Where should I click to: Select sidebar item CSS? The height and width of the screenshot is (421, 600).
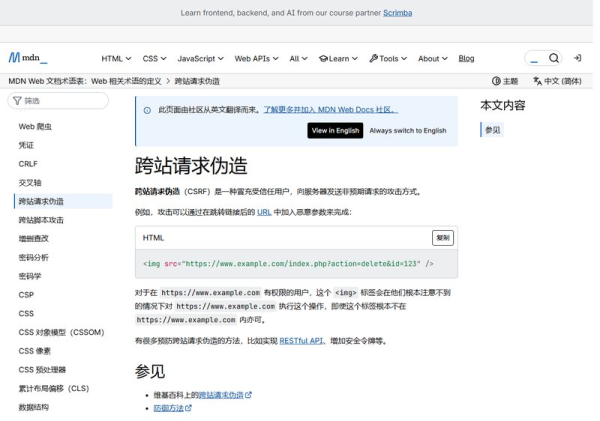point(26,313)
